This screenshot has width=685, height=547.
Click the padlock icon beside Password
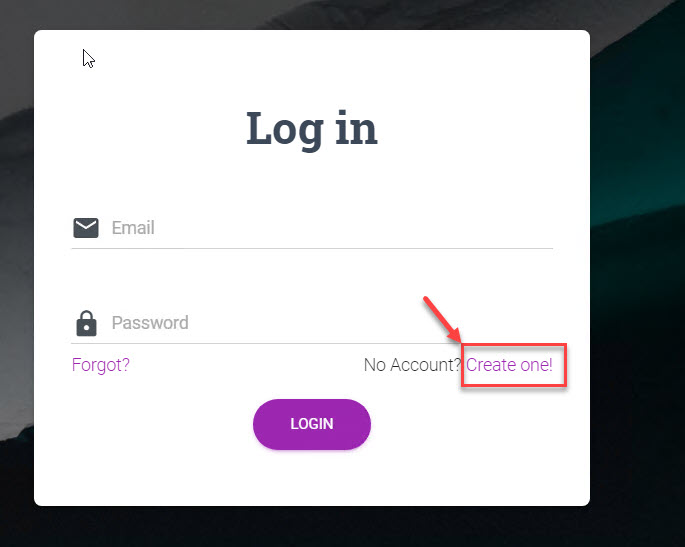(86, 323)
